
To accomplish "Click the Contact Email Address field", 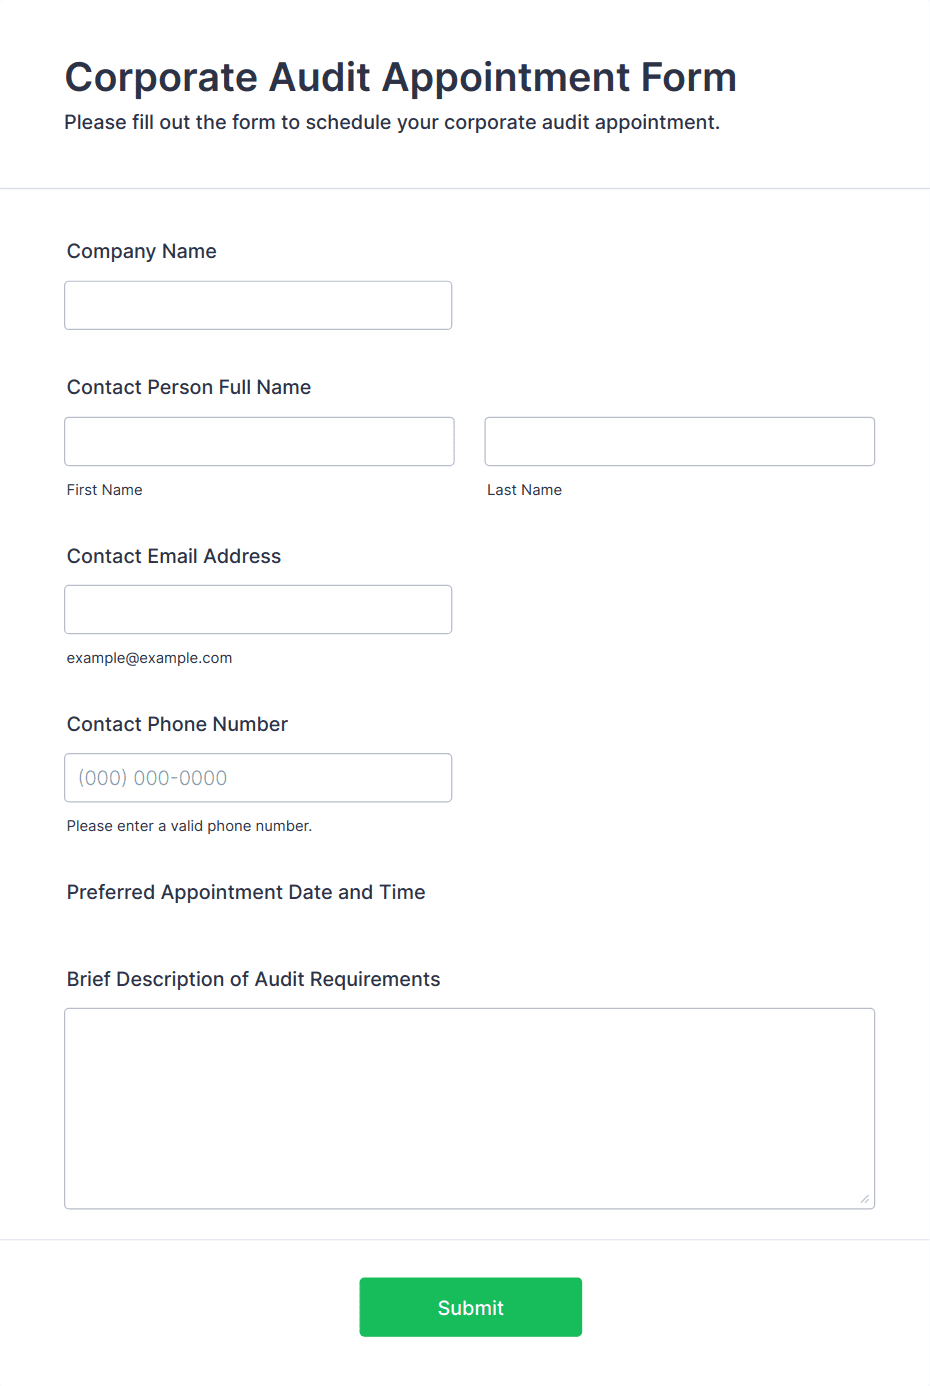I will point(258,609).
